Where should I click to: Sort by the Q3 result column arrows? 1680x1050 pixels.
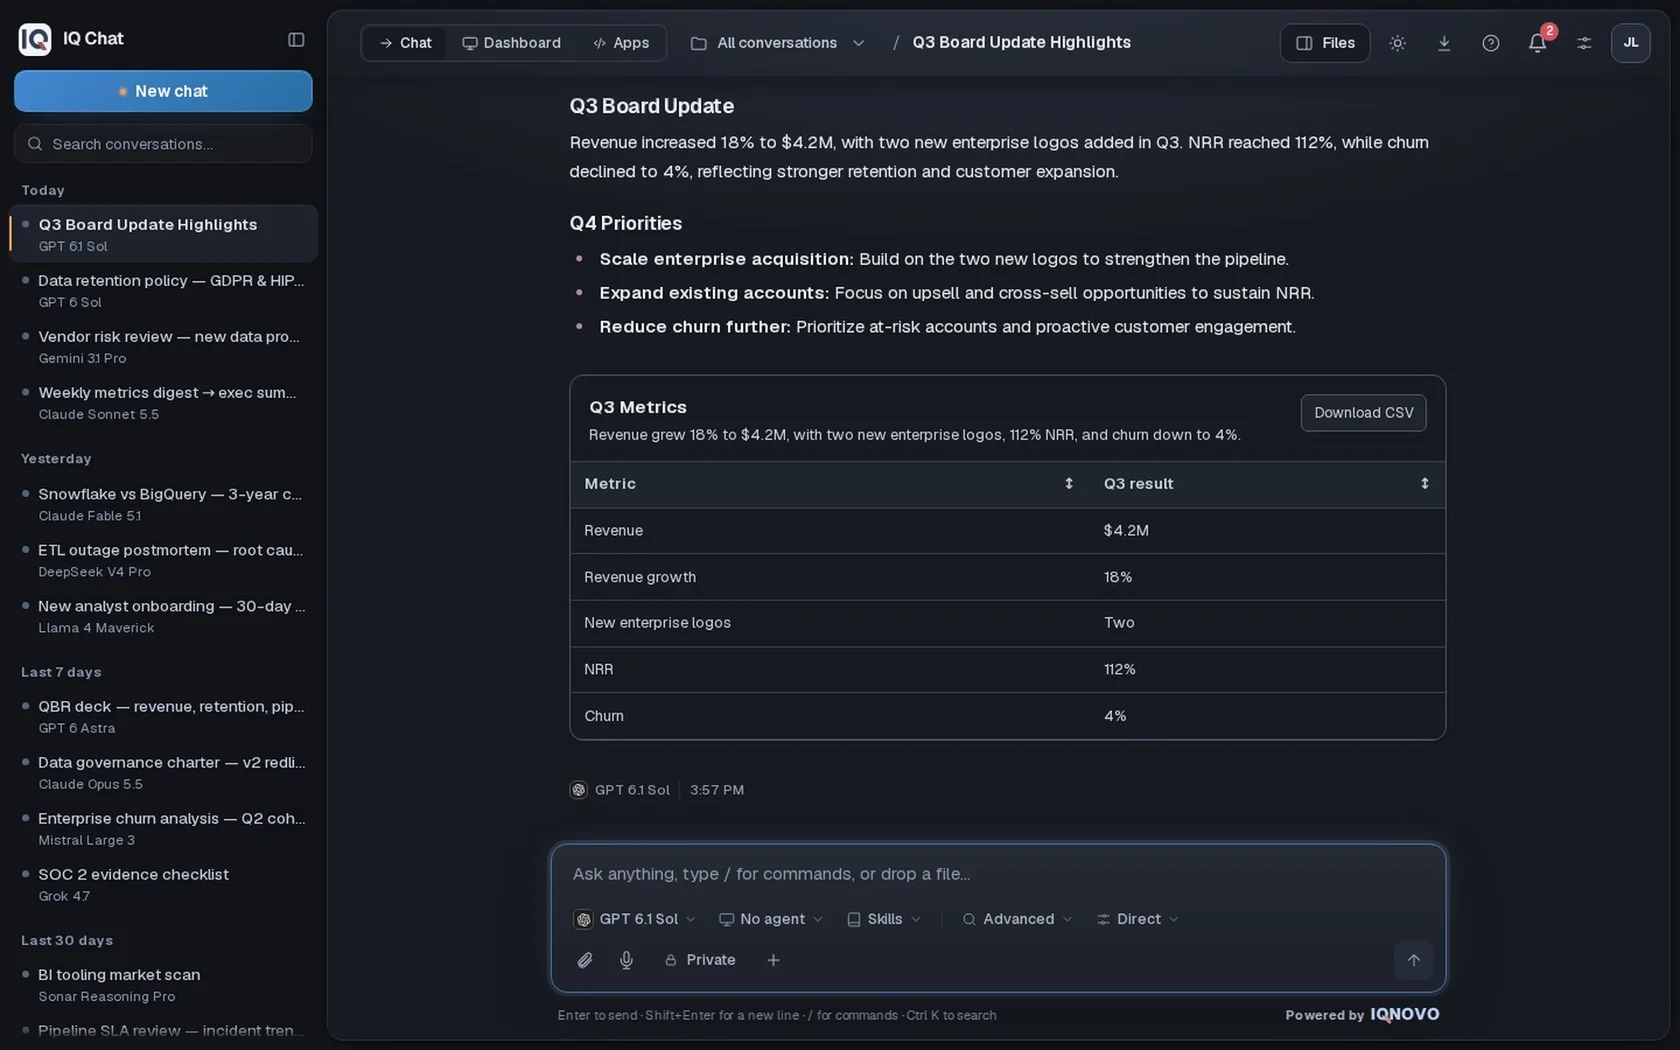(x=1424, y=484)
